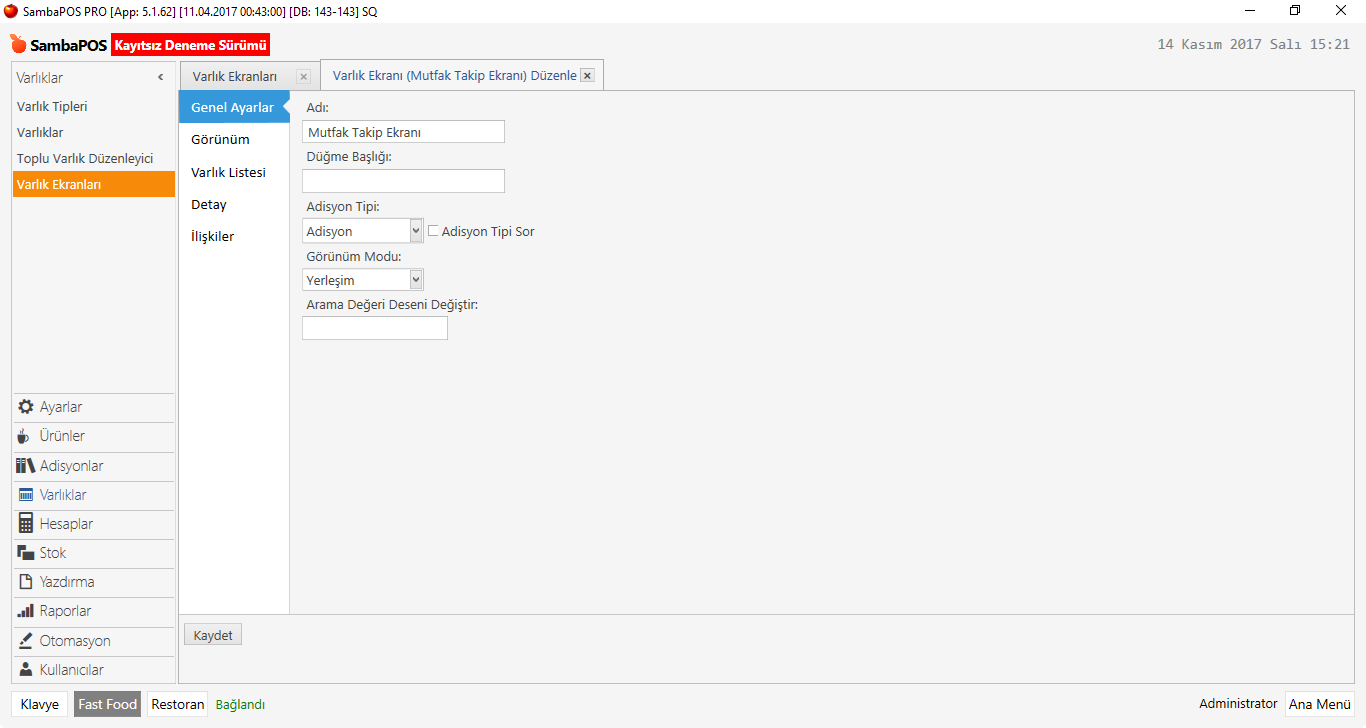Select the Hesaplar calculator icon
The height and width of the screenshot is (728, 1366).
click(26, 524)
